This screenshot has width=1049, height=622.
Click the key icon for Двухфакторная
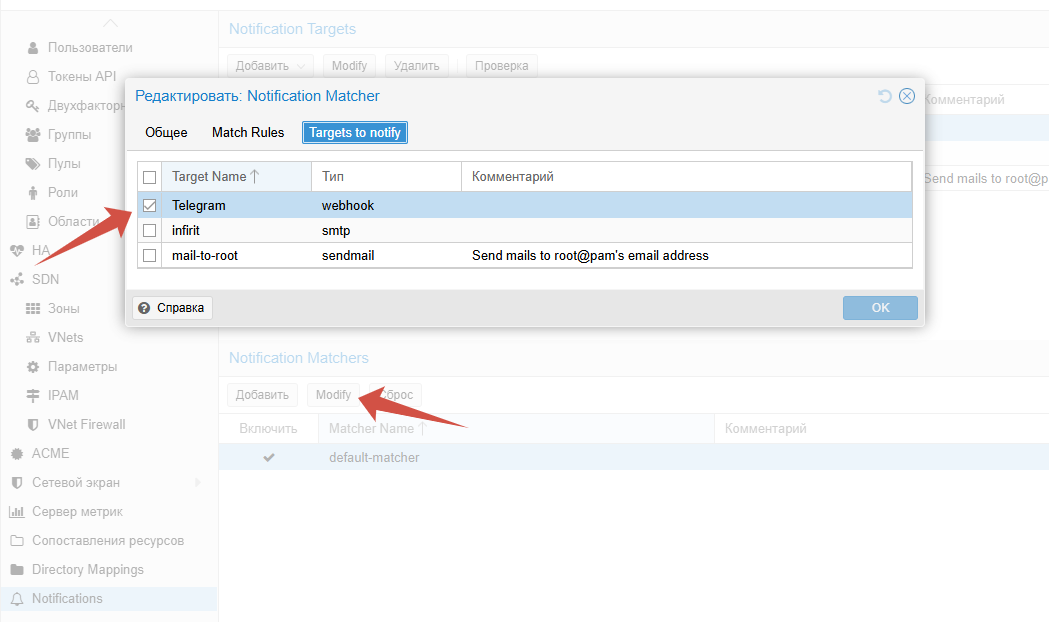click(33, 106)
